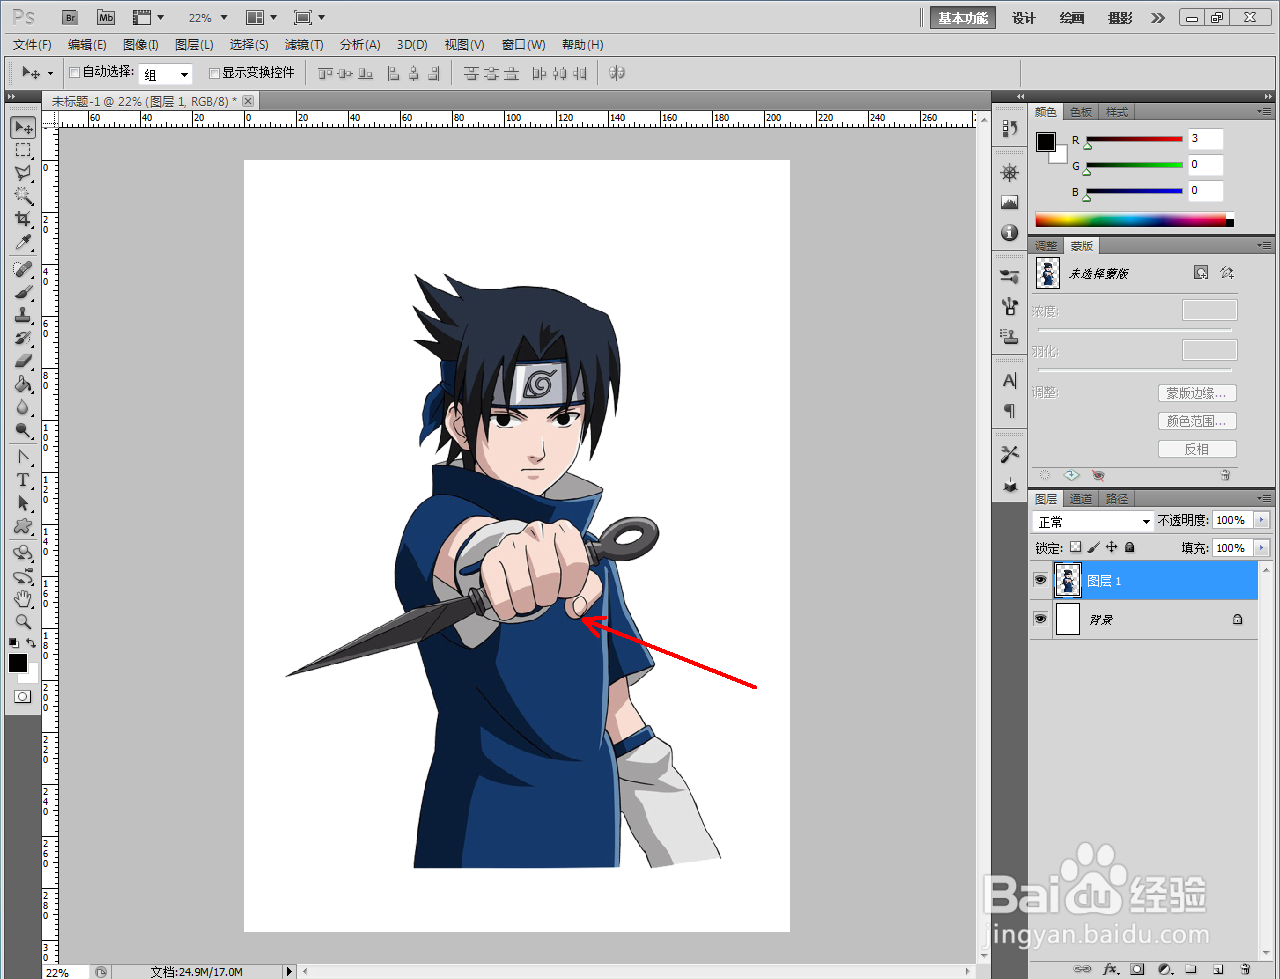Open the blend mode 正常 dropdown
The image size is (1280, 979).
click(1094, 521)
